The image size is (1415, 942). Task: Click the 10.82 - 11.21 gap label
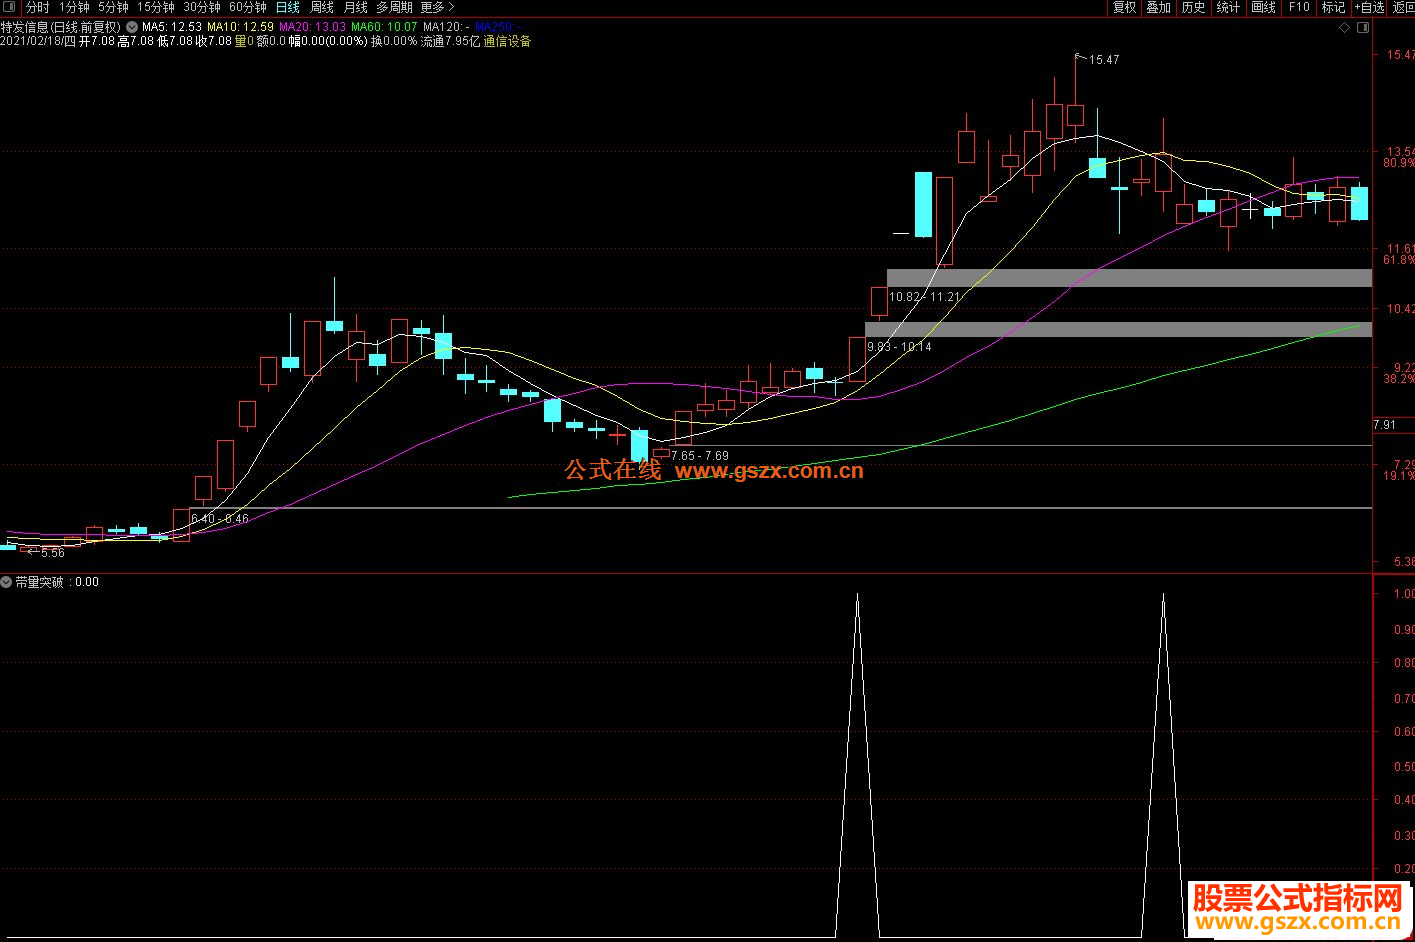[x=924, y=297]
